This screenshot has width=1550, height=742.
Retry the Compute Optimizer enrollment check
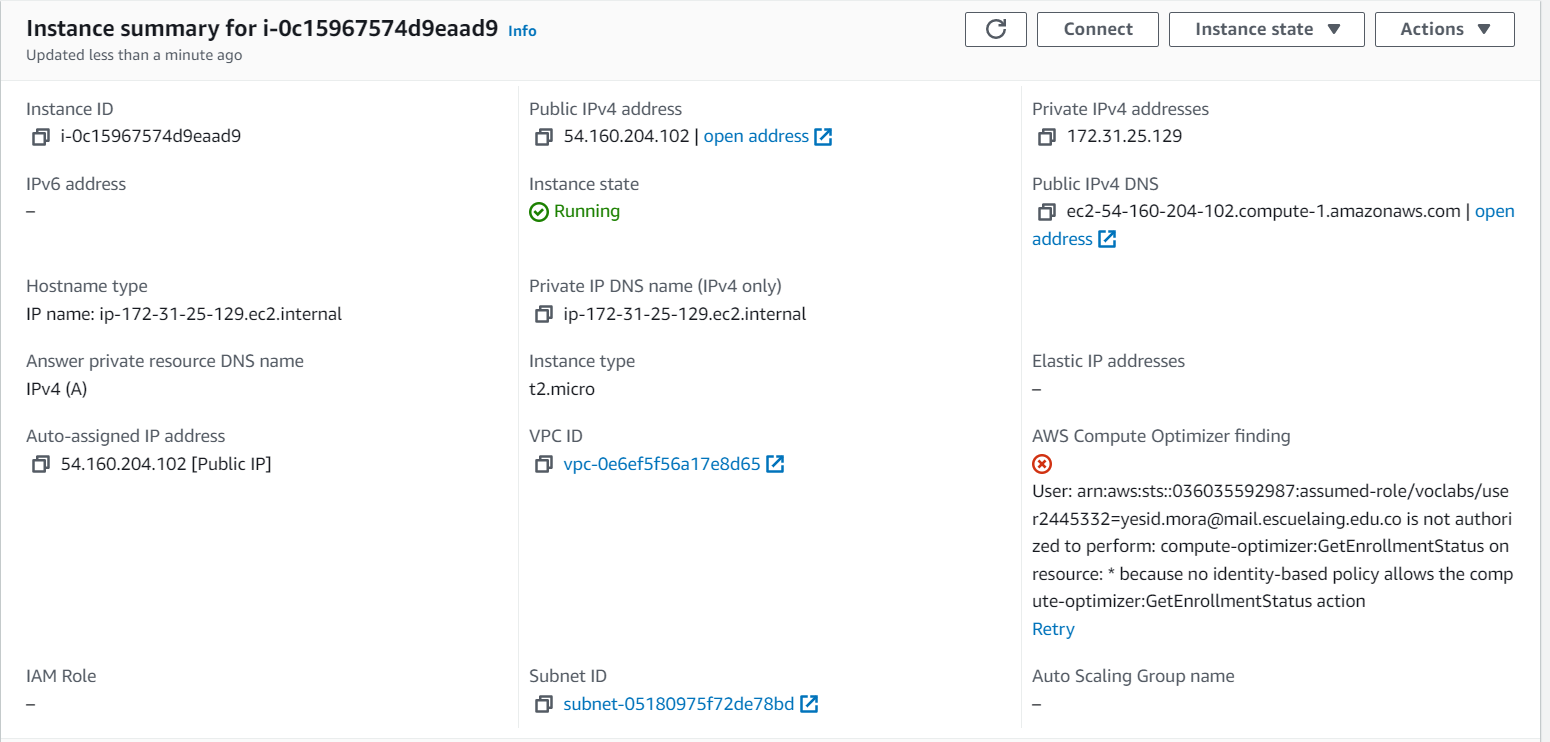(1053, 628)
